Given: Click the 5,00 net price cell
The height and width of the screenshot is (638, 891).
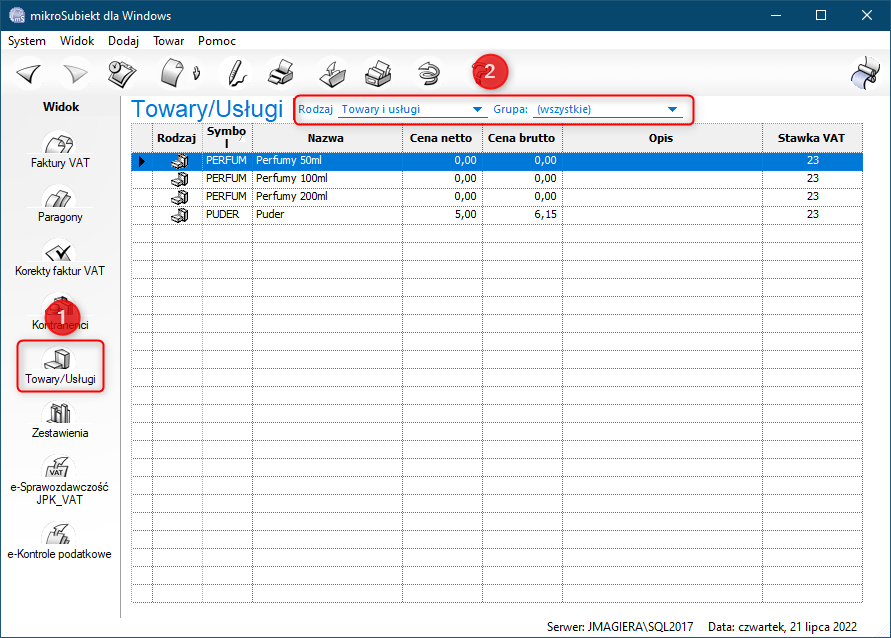Looking at the screenshot, I should coord(442,214).
